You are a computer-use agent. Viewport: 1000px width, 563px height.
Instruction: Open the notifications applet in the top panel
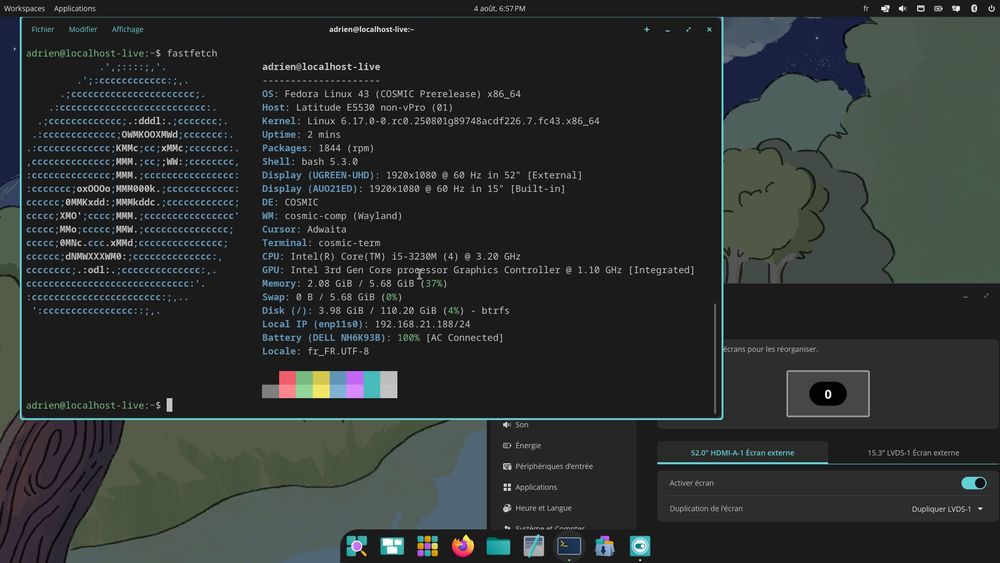pos(956,8)
